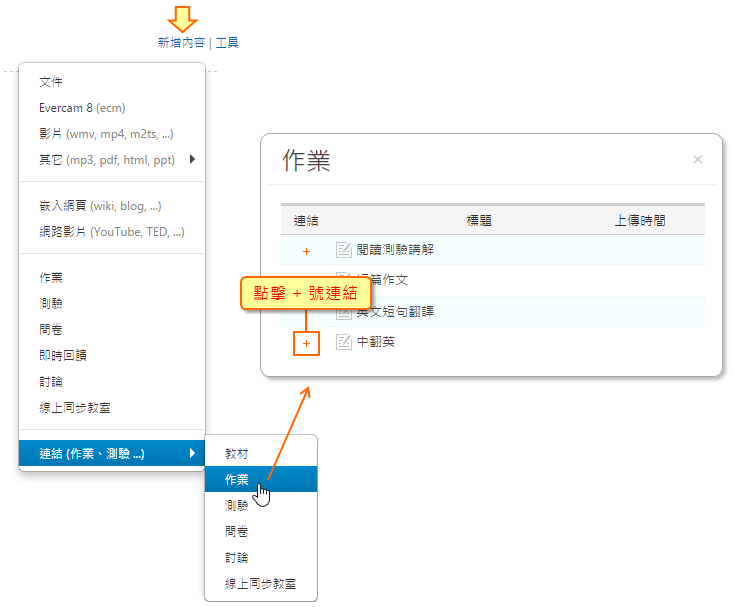The image size is (734, 607).
Task: Open the 新增內容 menu link
Action: 181,43
